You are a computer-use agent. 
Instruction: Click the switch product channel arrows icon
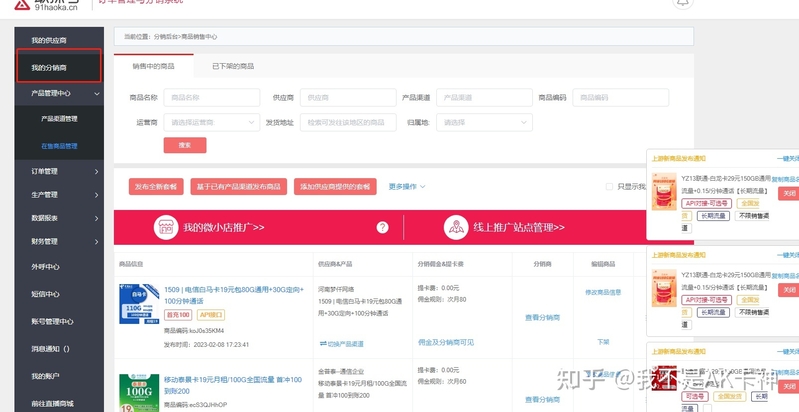click(323, 344)
